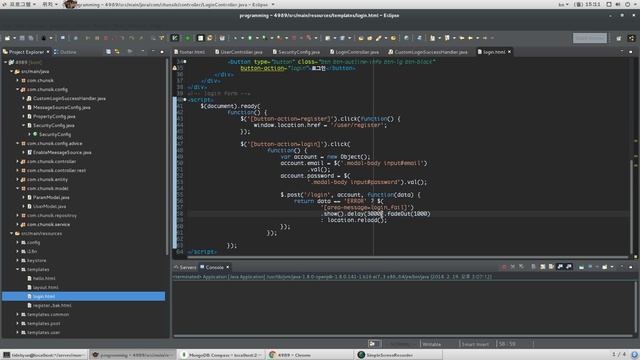This screenshot has height=360, width=640.
Task: Select ParamModel.java in Project Explorer
Action: (51, 197)
